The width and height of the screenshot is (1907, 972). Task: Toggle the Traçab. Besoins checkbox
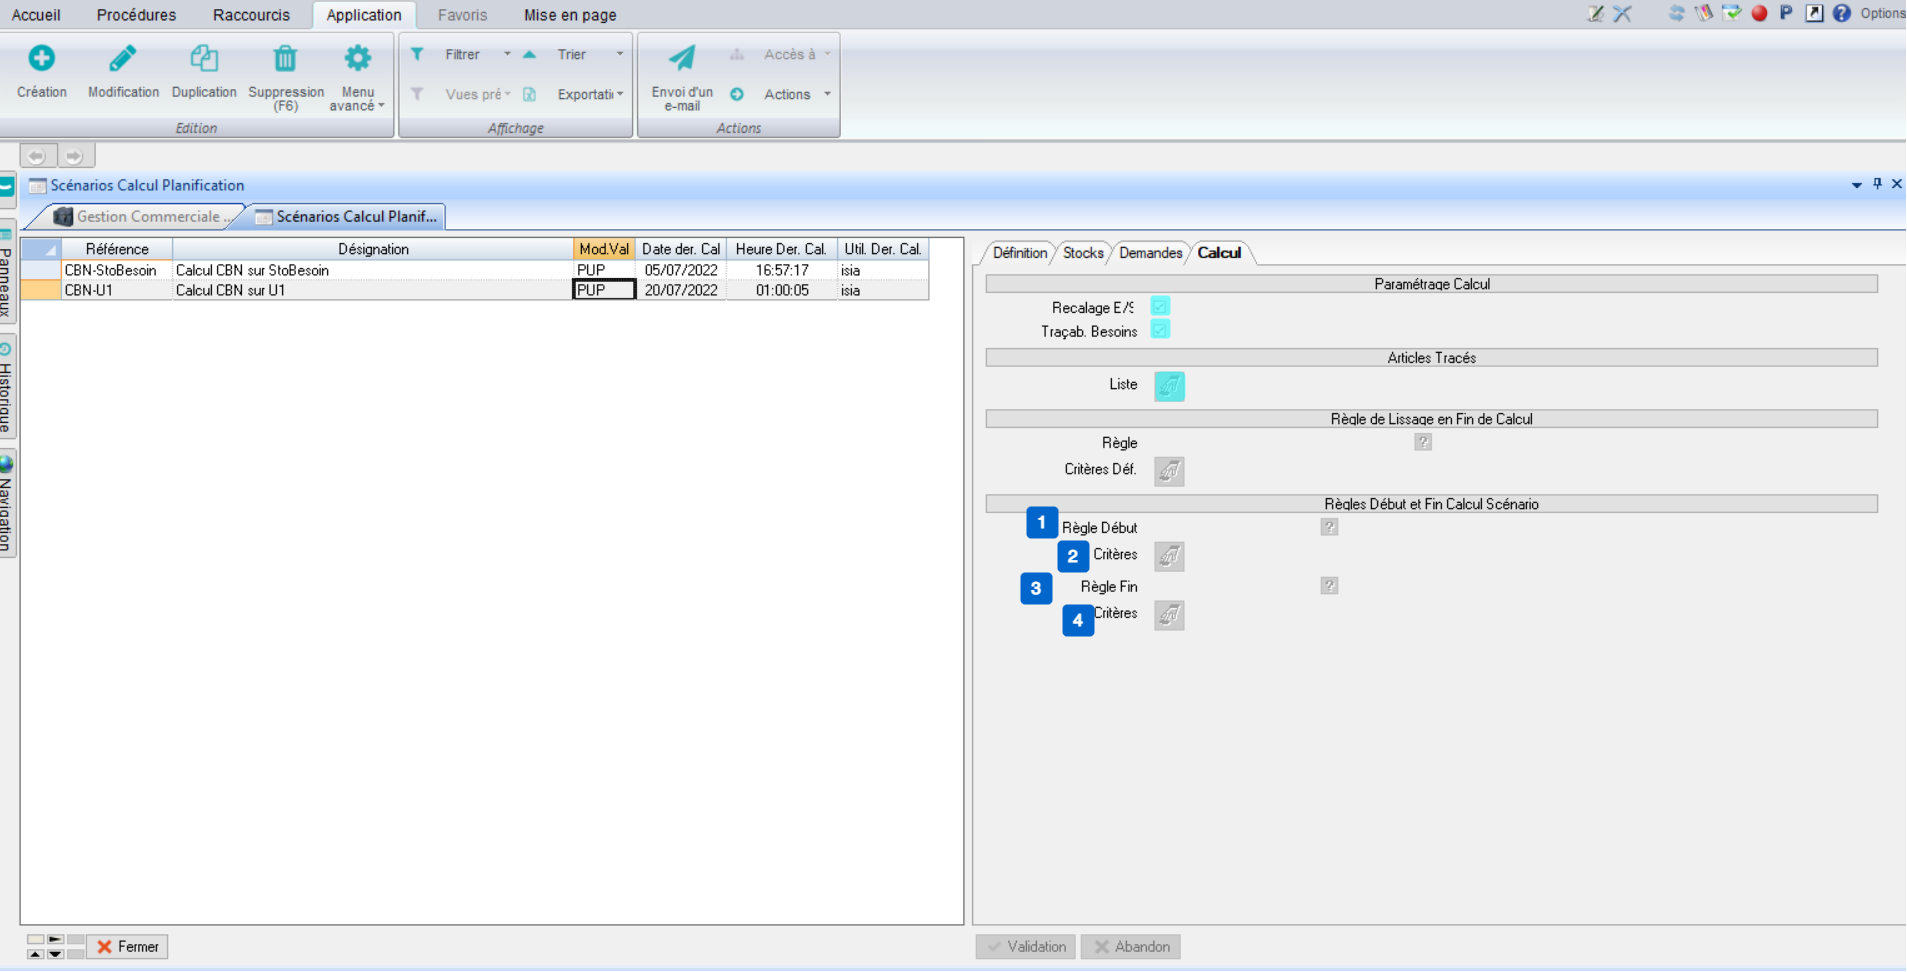[x=1160, y=330]
